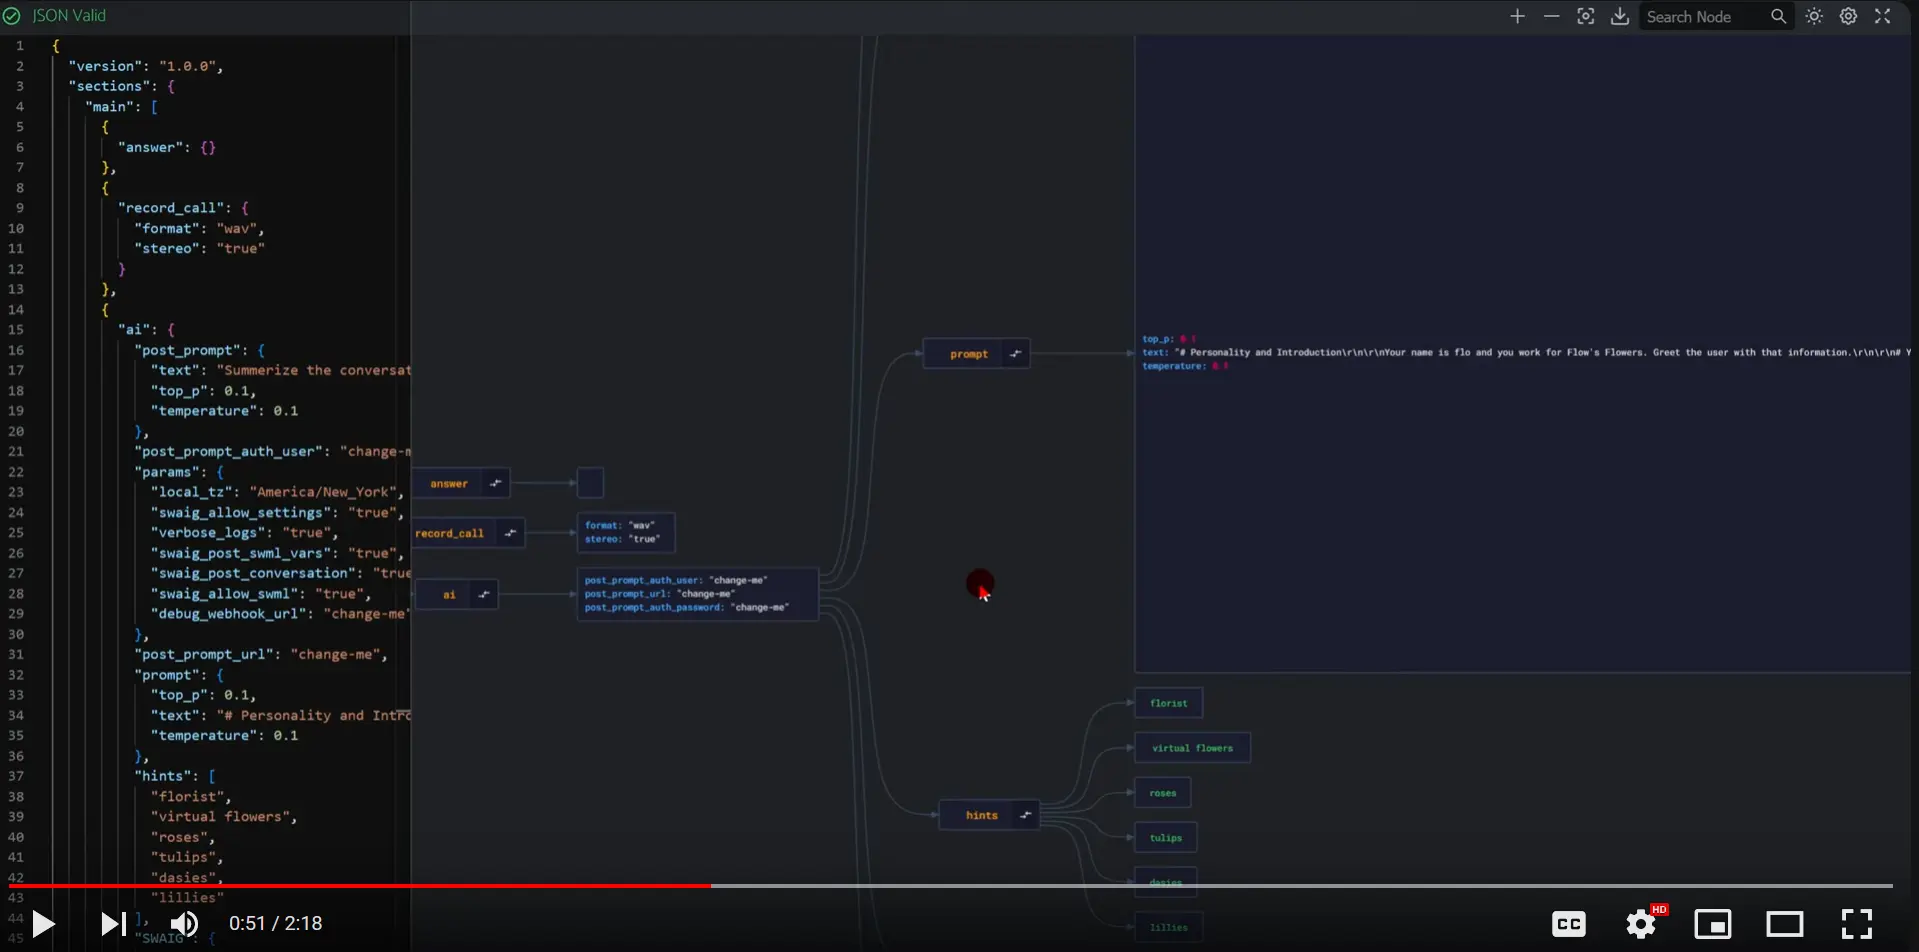Screen dimensions: 1919x952
Task: Click the search magnifier icon
Action: point(1778,17)
